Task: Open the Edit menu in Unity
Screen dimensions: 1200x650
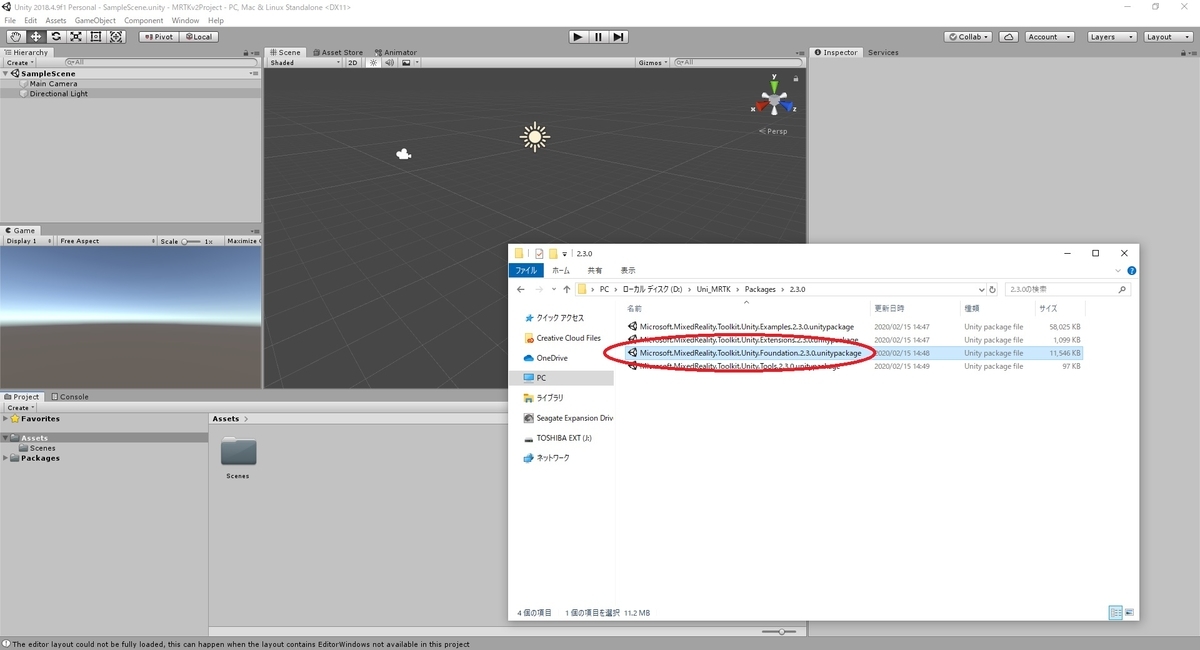Action: click(31, 20)
